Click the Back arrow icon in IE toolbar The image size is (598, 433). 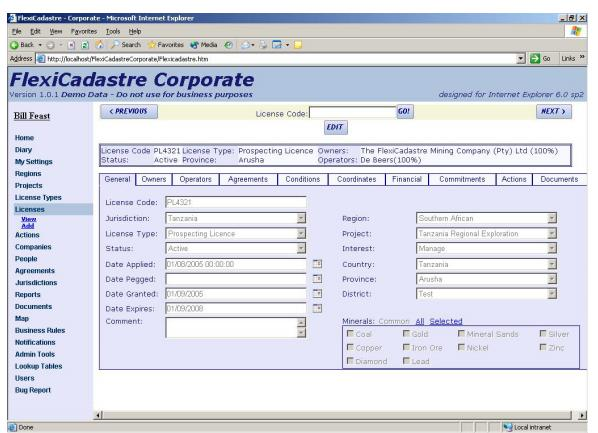(x=14, y=45)
